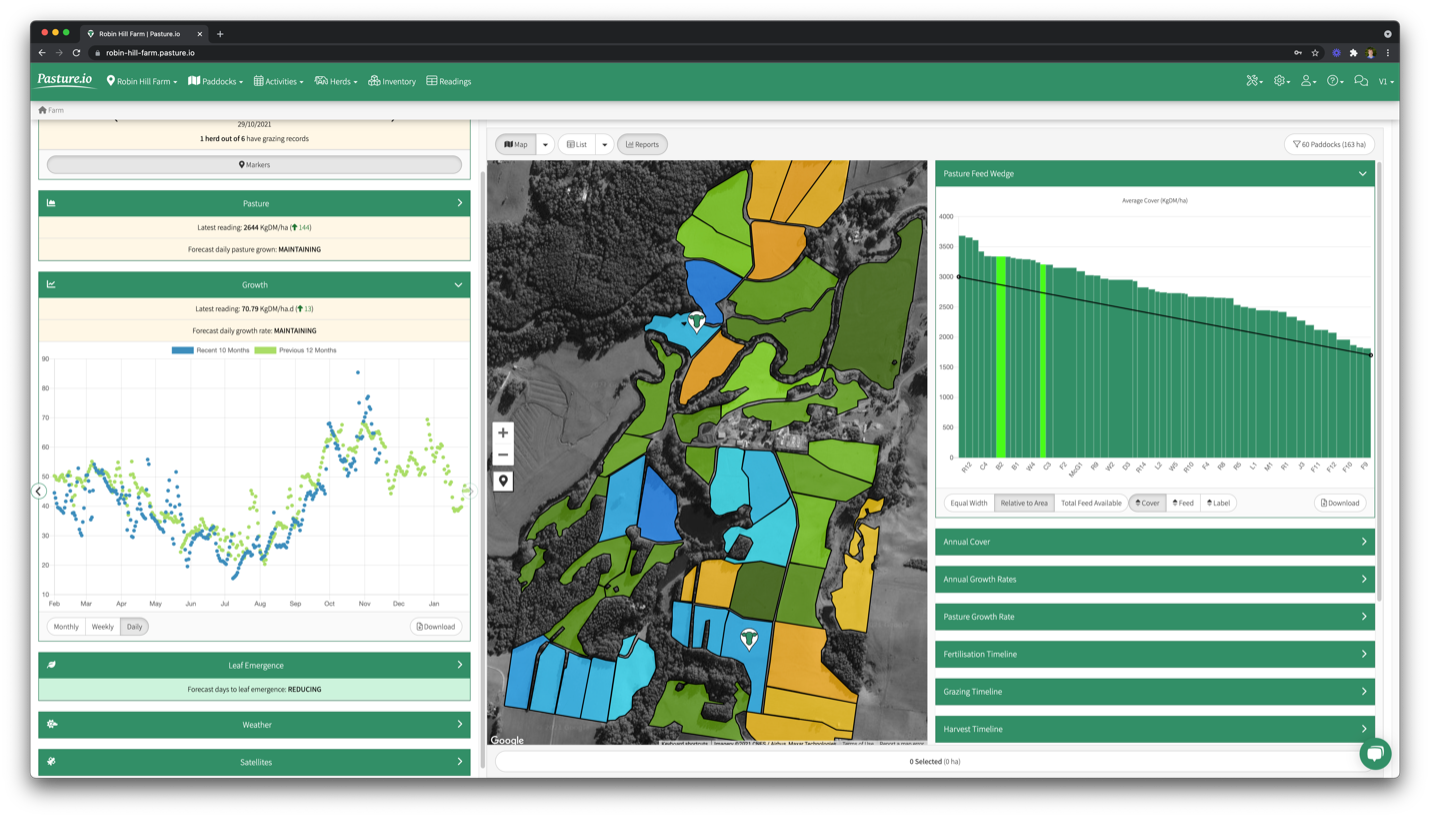Open the Chrome three-dot menu
The width and height of the screenshot is (1430, 821).
pos(1388,52)
